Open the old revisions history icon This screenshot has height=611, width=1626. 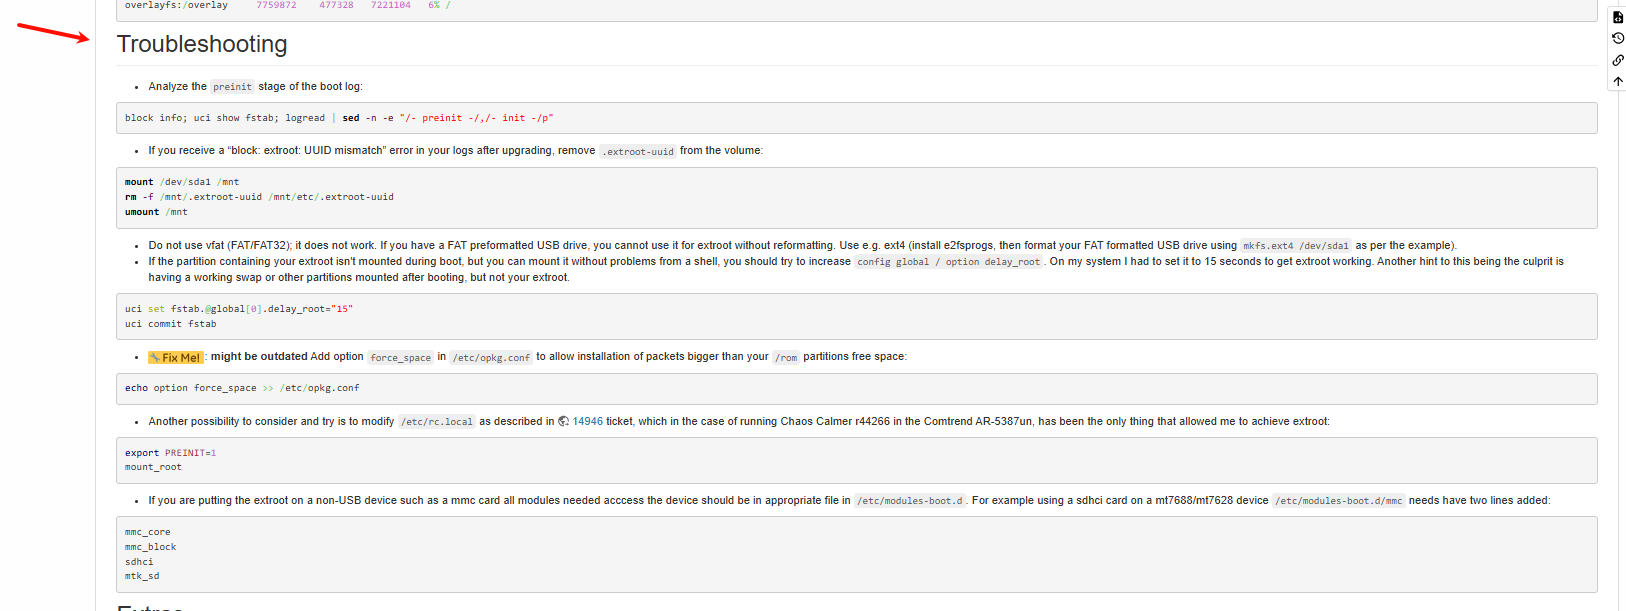pos(1617,38)
